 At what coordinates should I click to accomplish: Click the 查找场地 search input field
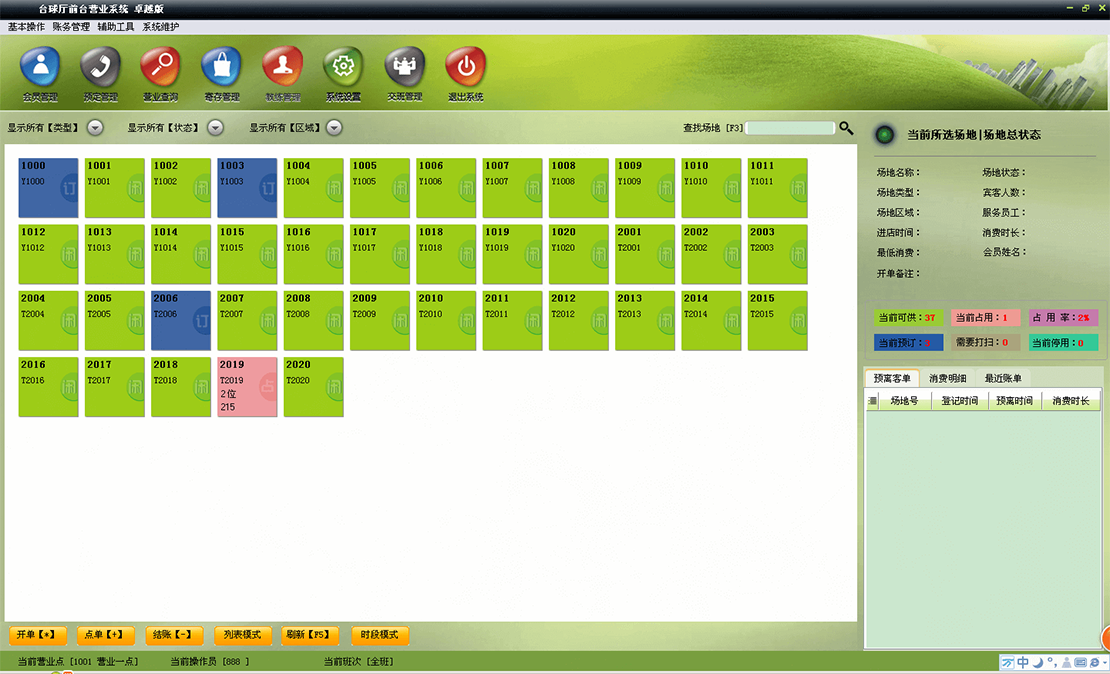coord(790,128)
